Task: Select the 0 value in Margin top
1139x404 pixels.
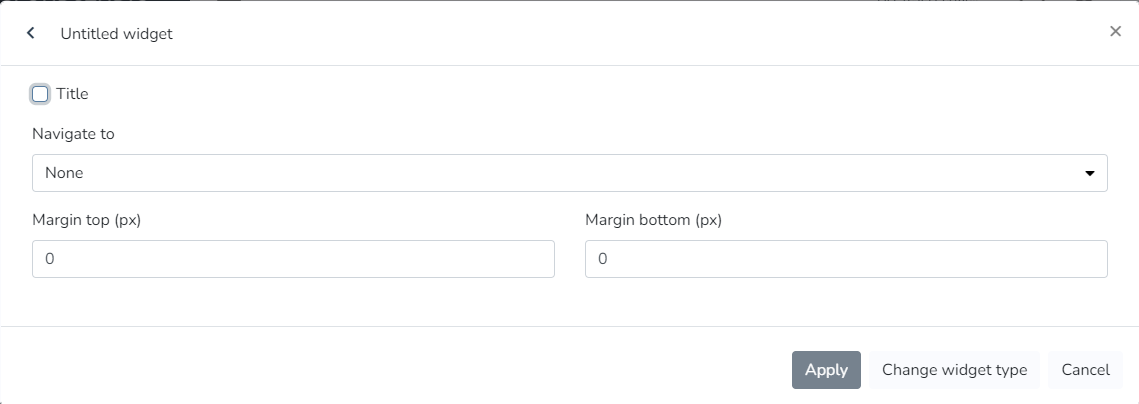Action: (x=50, y=259)
